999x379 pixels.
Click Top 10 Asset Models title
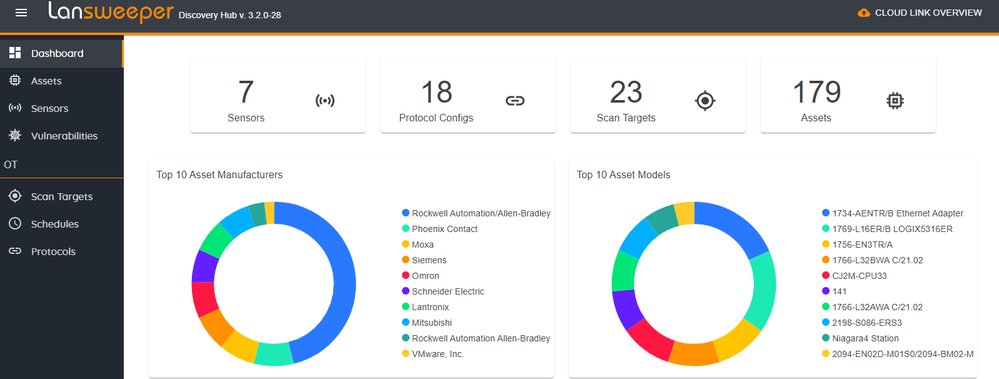pos(623,174)
